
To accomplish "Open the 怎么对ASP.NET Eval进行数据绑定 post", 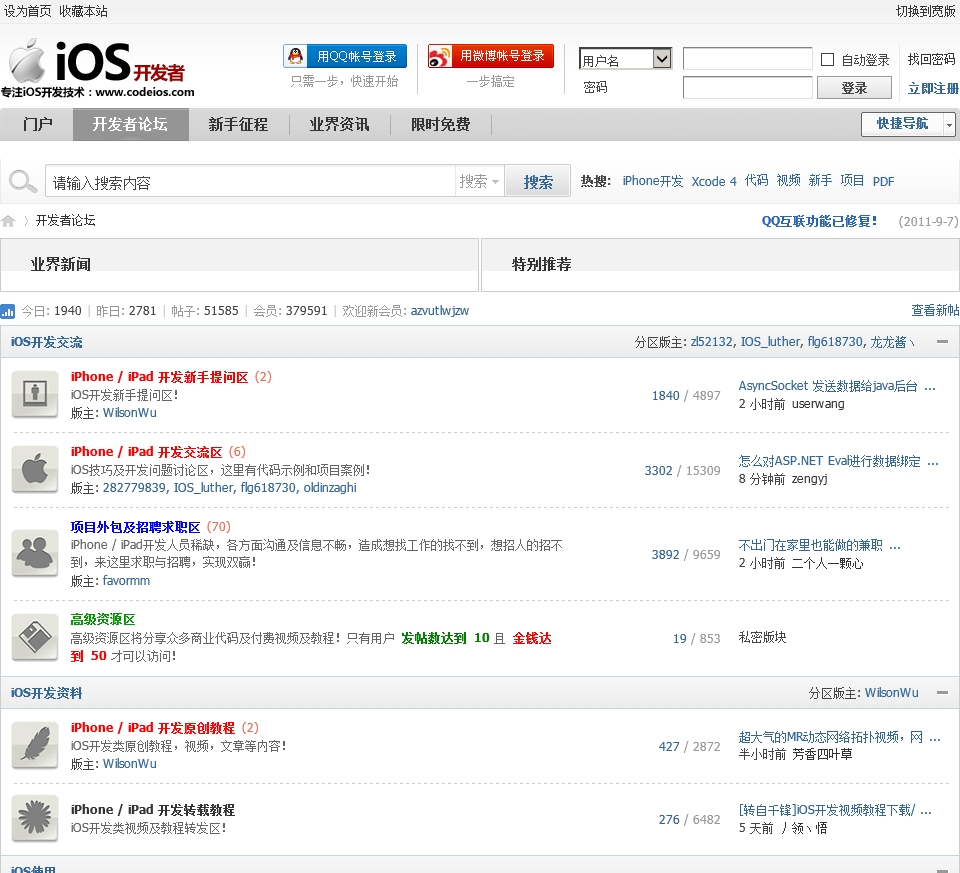I will tap(830, 461).
